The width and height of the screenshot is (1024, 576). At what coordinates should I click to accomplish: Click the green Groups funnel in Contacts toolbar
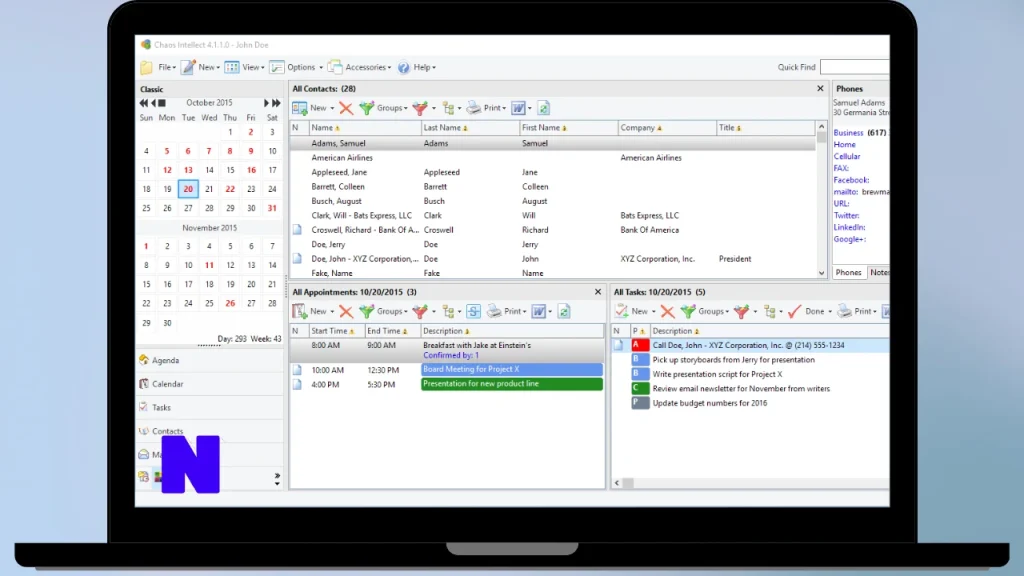[x=366, y=108]
